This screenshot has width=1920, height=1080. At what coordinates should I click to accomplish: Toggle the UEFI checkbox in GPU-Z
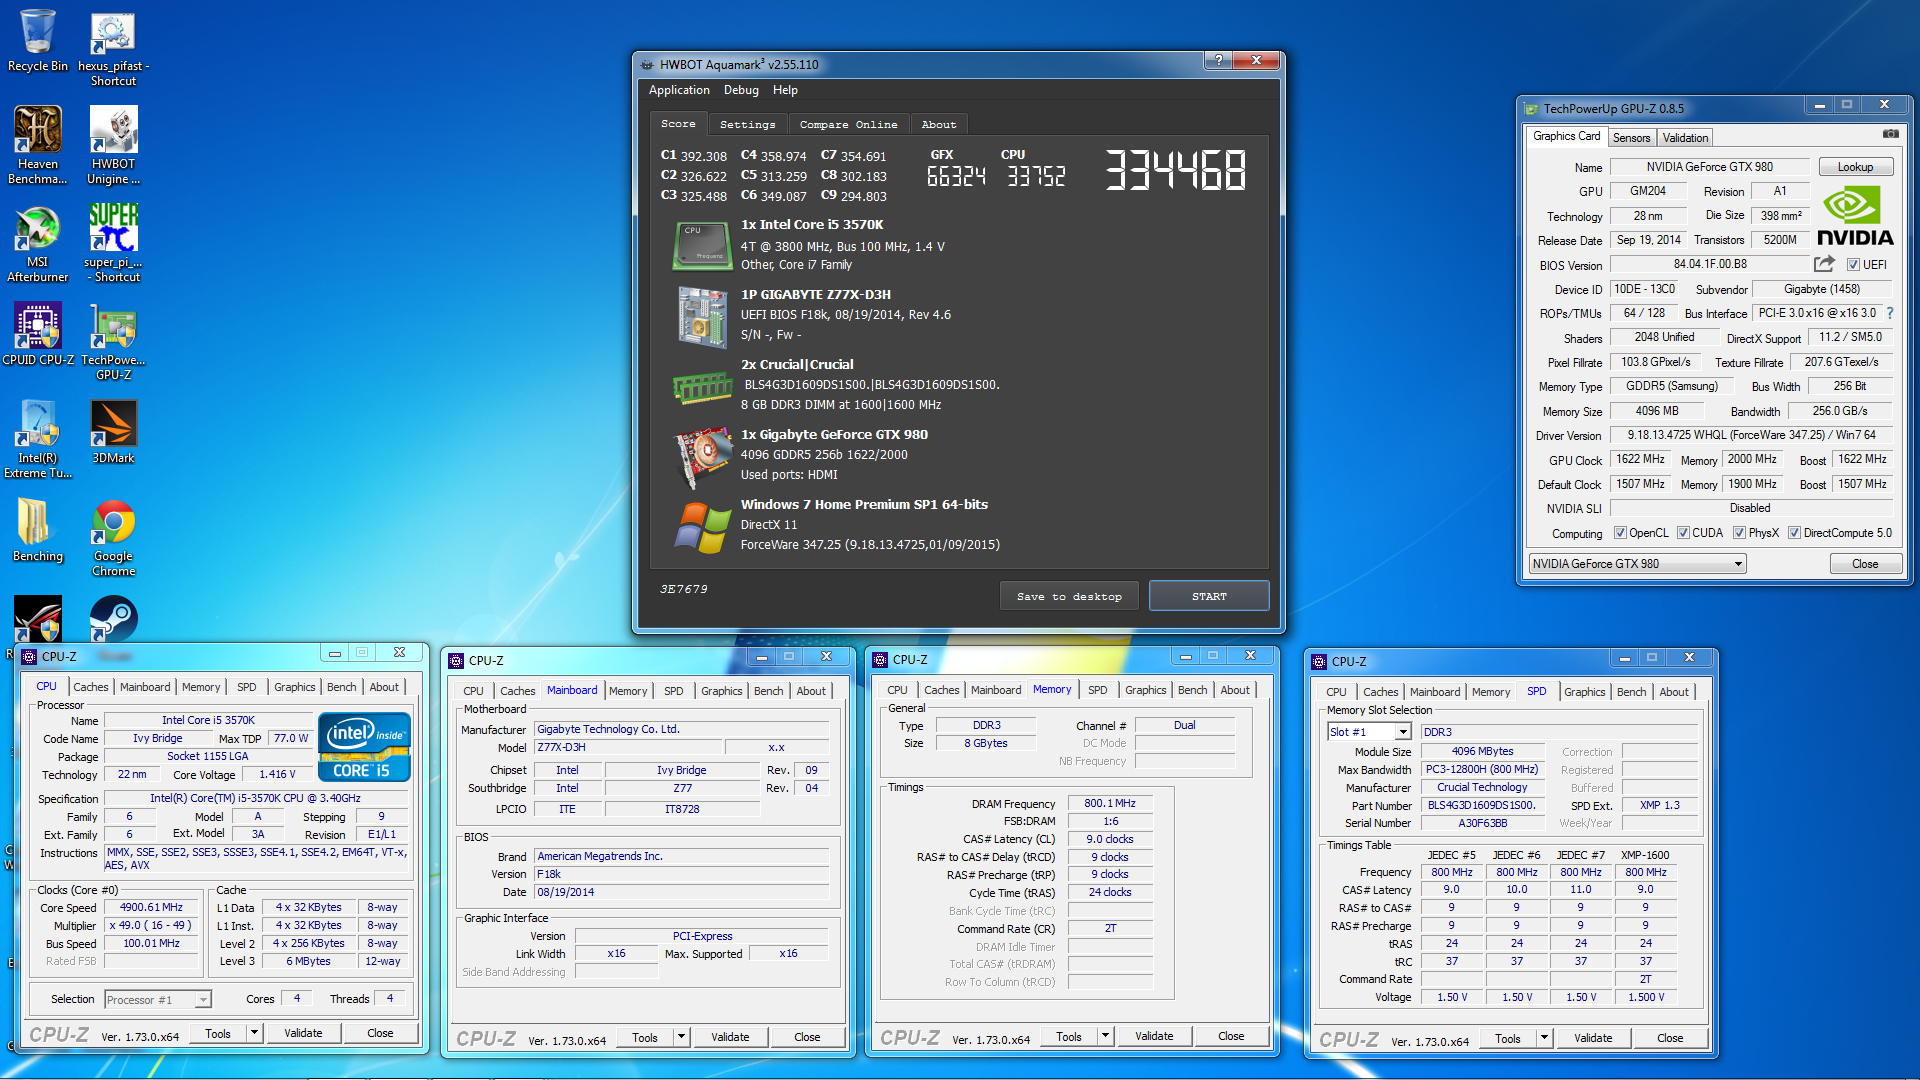pyautogui.click(x=1853, y=265)
